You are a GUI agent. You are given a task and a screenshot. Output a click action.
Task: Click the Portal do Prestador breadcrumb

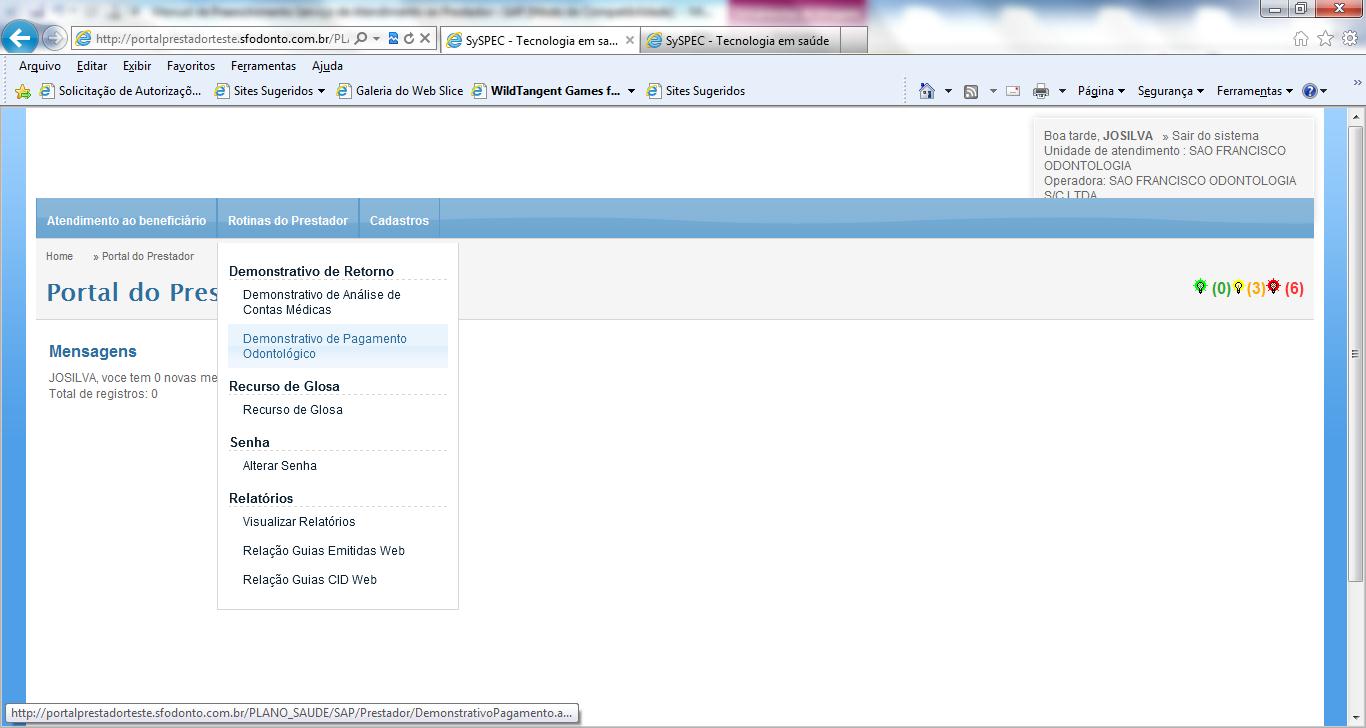148,257
